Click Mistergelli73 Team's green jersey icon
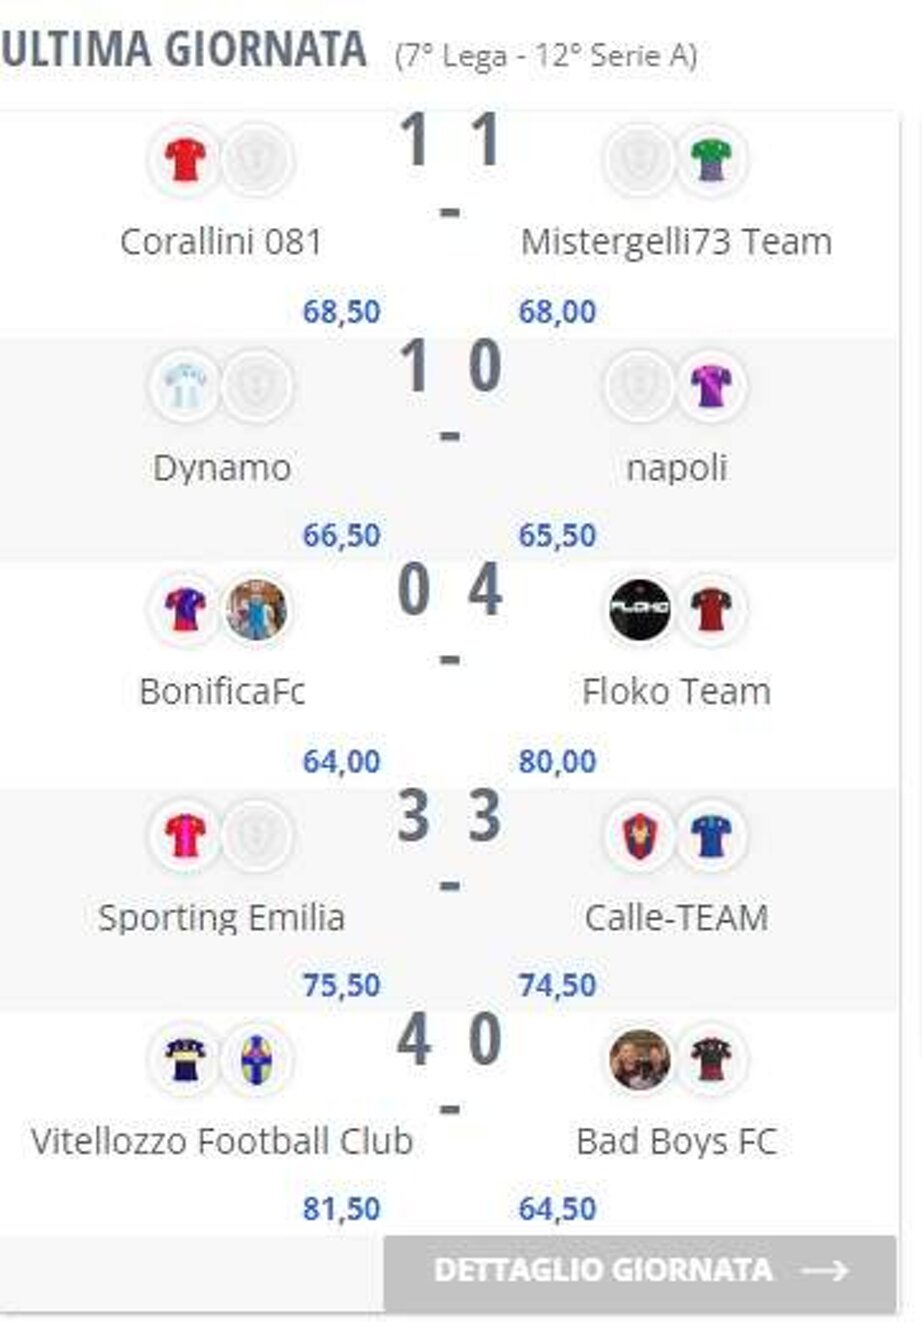This screenshot has height=1342, width=922. [x=711, y=160]
